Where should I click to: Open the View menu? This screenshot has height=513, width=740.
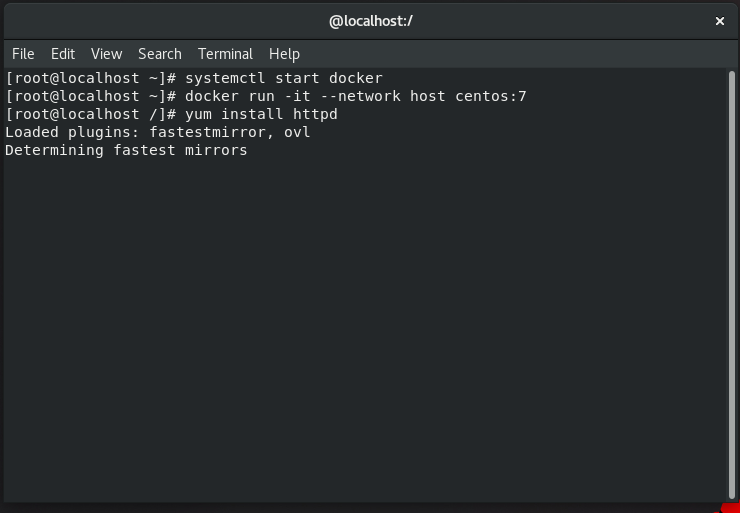click(106, 54)
